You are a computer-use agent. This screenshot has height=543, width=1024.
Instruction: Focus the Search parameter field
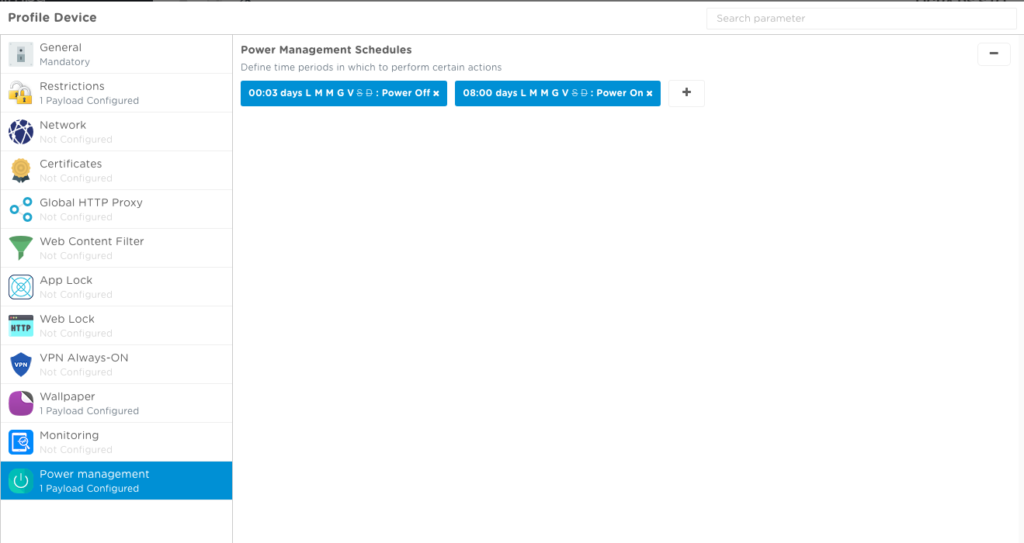tap(860, 18)
